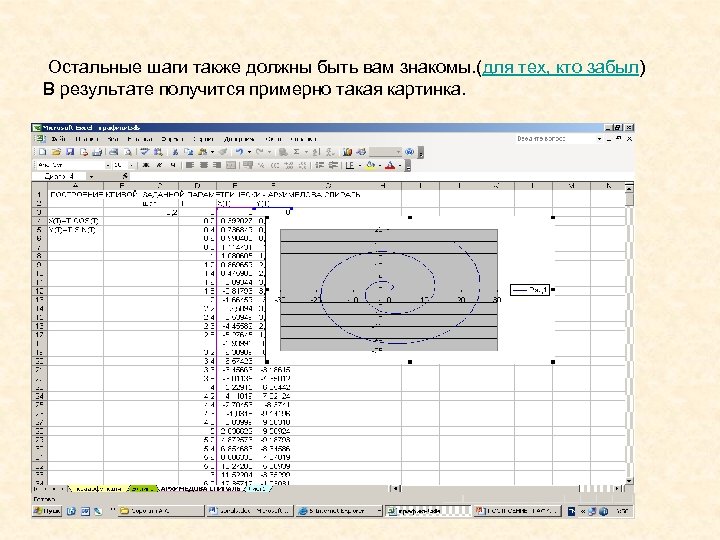Image resolution: width=720 pixels, height=540 pixels.
Task: Align cell text to the right
Action: click(x=217, y=165)
